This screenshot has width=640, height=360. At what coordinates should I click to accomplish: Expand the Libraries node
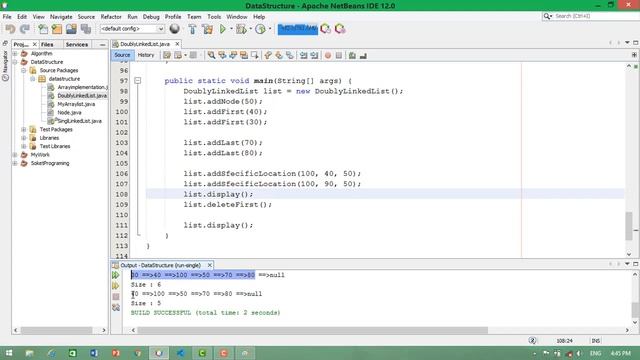pyautogui.click(x=24, y=138)
